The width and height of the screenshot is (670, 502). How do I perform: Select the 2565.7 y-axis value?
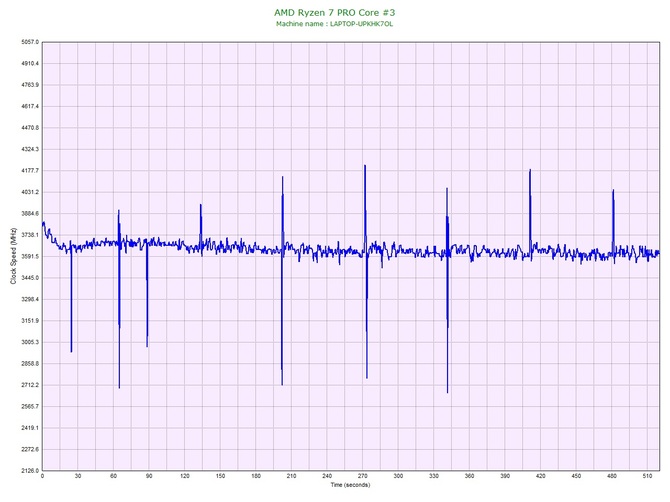click(x=30, y=406)
